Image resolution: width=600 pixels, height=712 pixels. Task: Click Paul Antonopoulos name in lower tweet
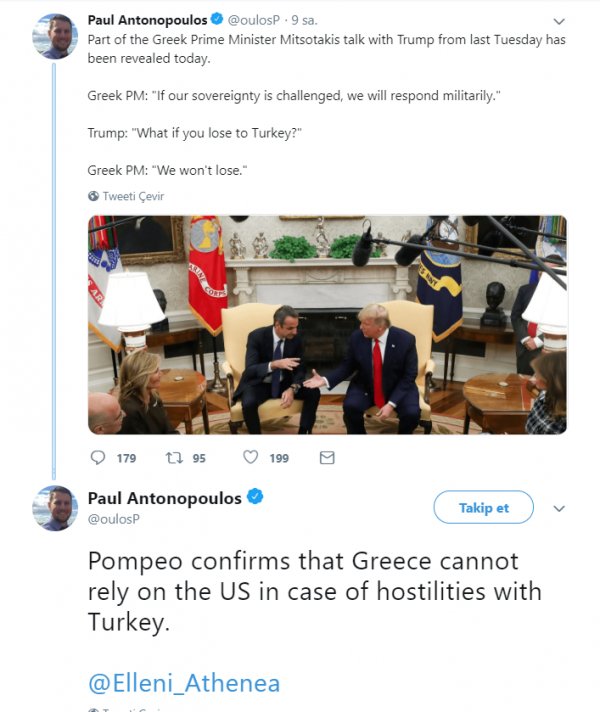pos(164,498)
